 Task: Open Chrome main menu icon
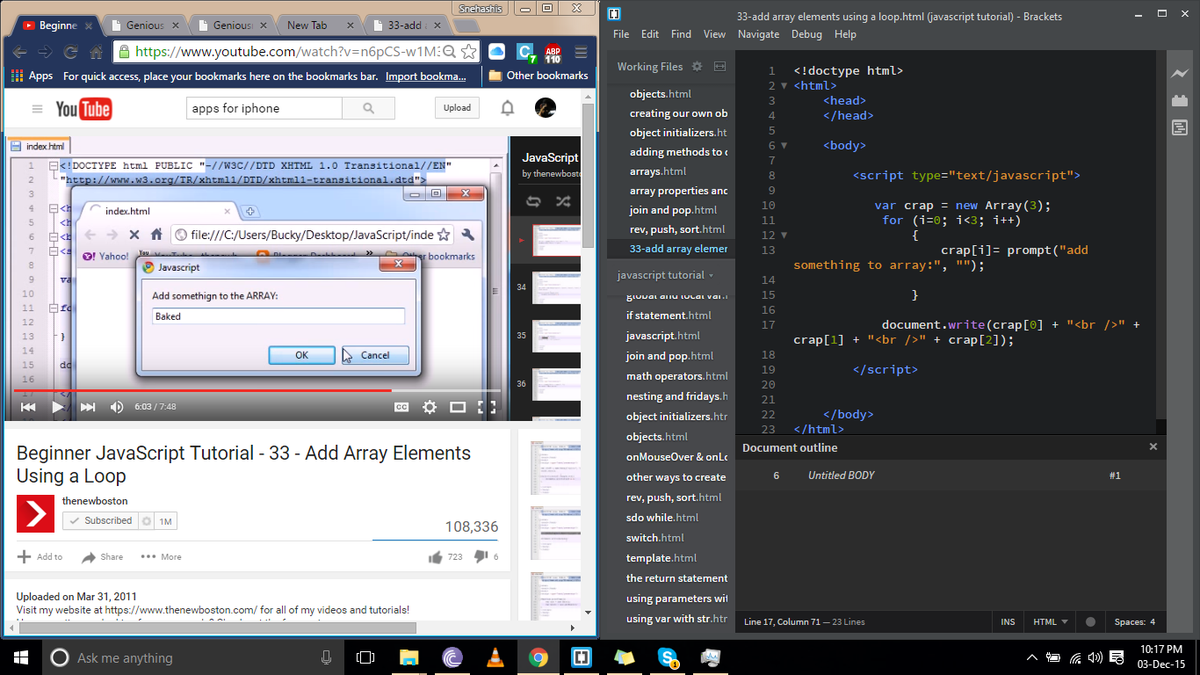[x=581, y=51]
